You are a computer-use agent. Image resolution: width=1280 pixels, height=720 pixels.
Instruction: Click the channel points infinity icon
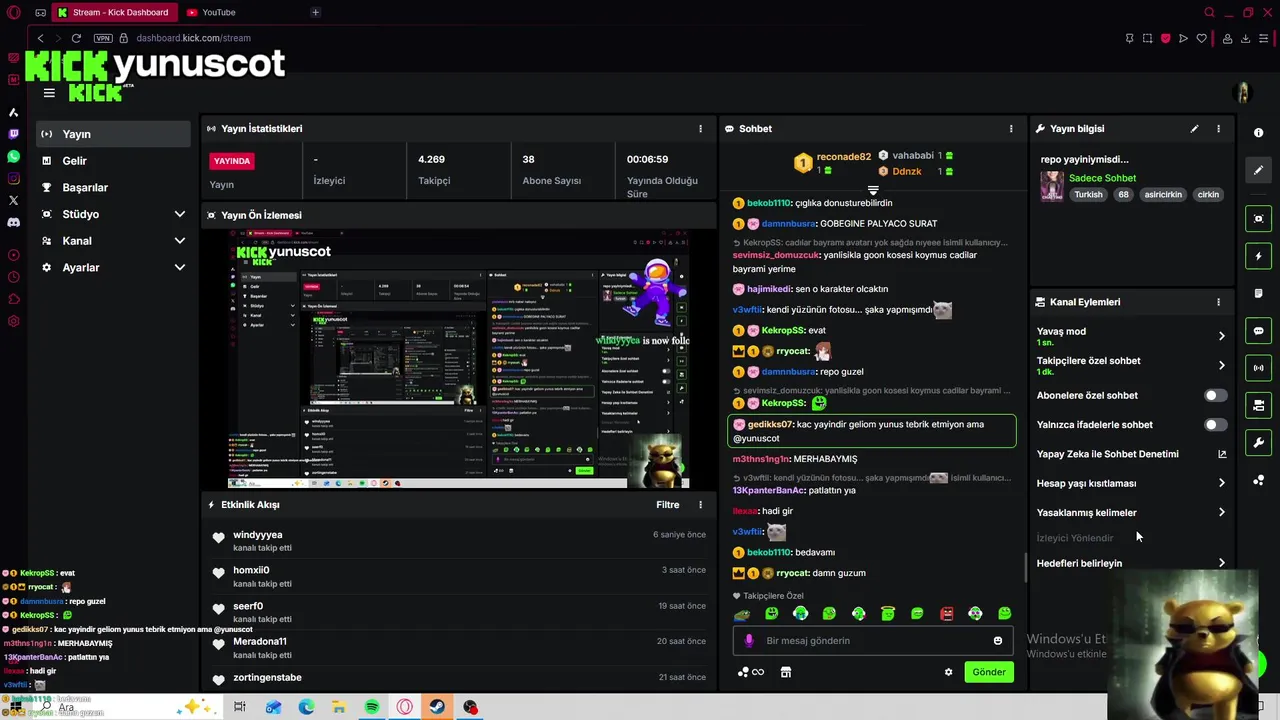pos(751,672)
